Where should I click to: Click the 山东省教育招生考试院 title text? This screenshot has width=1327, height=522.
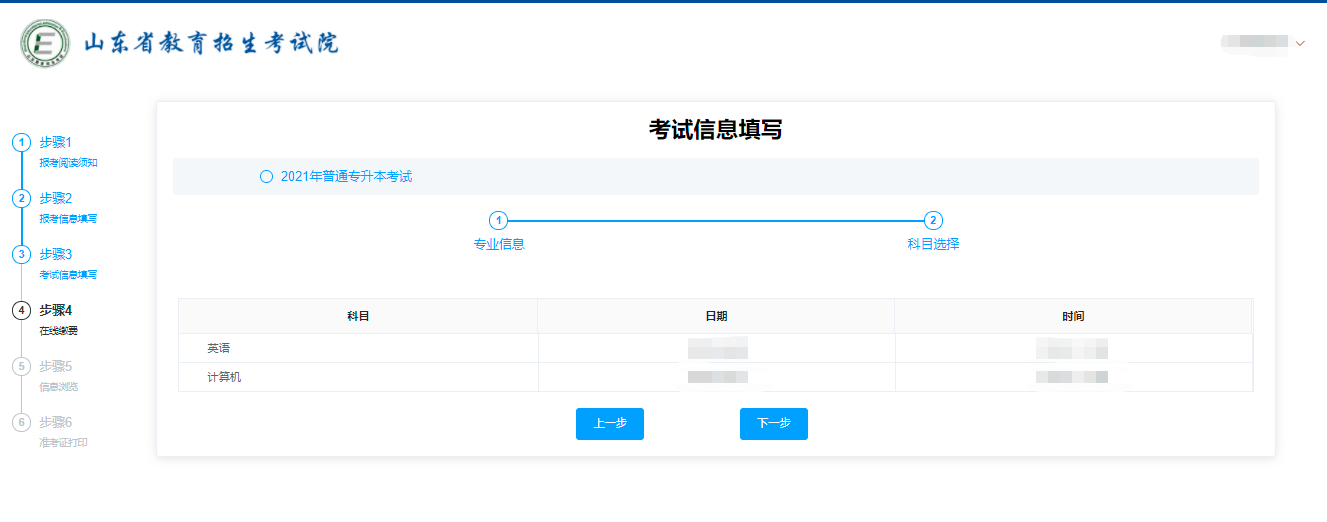pyautogui.click(x=210, y=43)
